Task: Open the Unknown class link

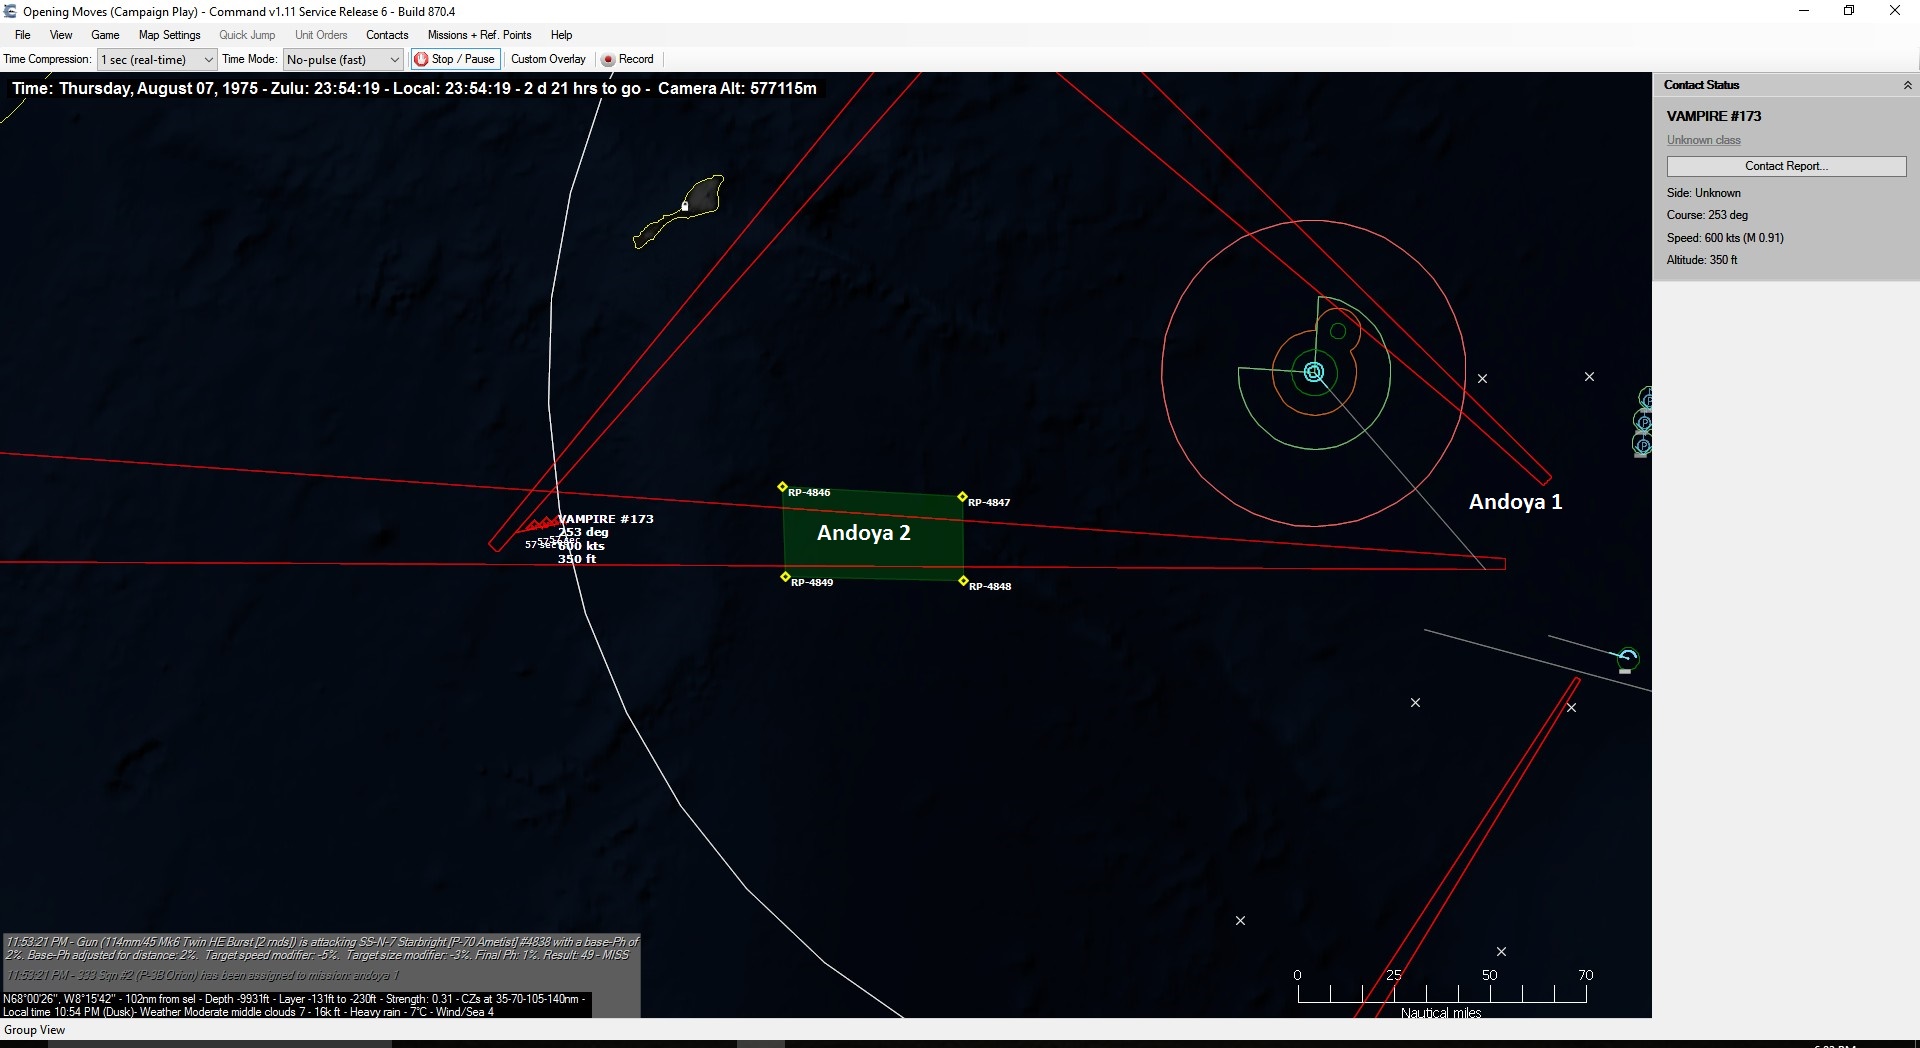Action: coord(1703,140)
